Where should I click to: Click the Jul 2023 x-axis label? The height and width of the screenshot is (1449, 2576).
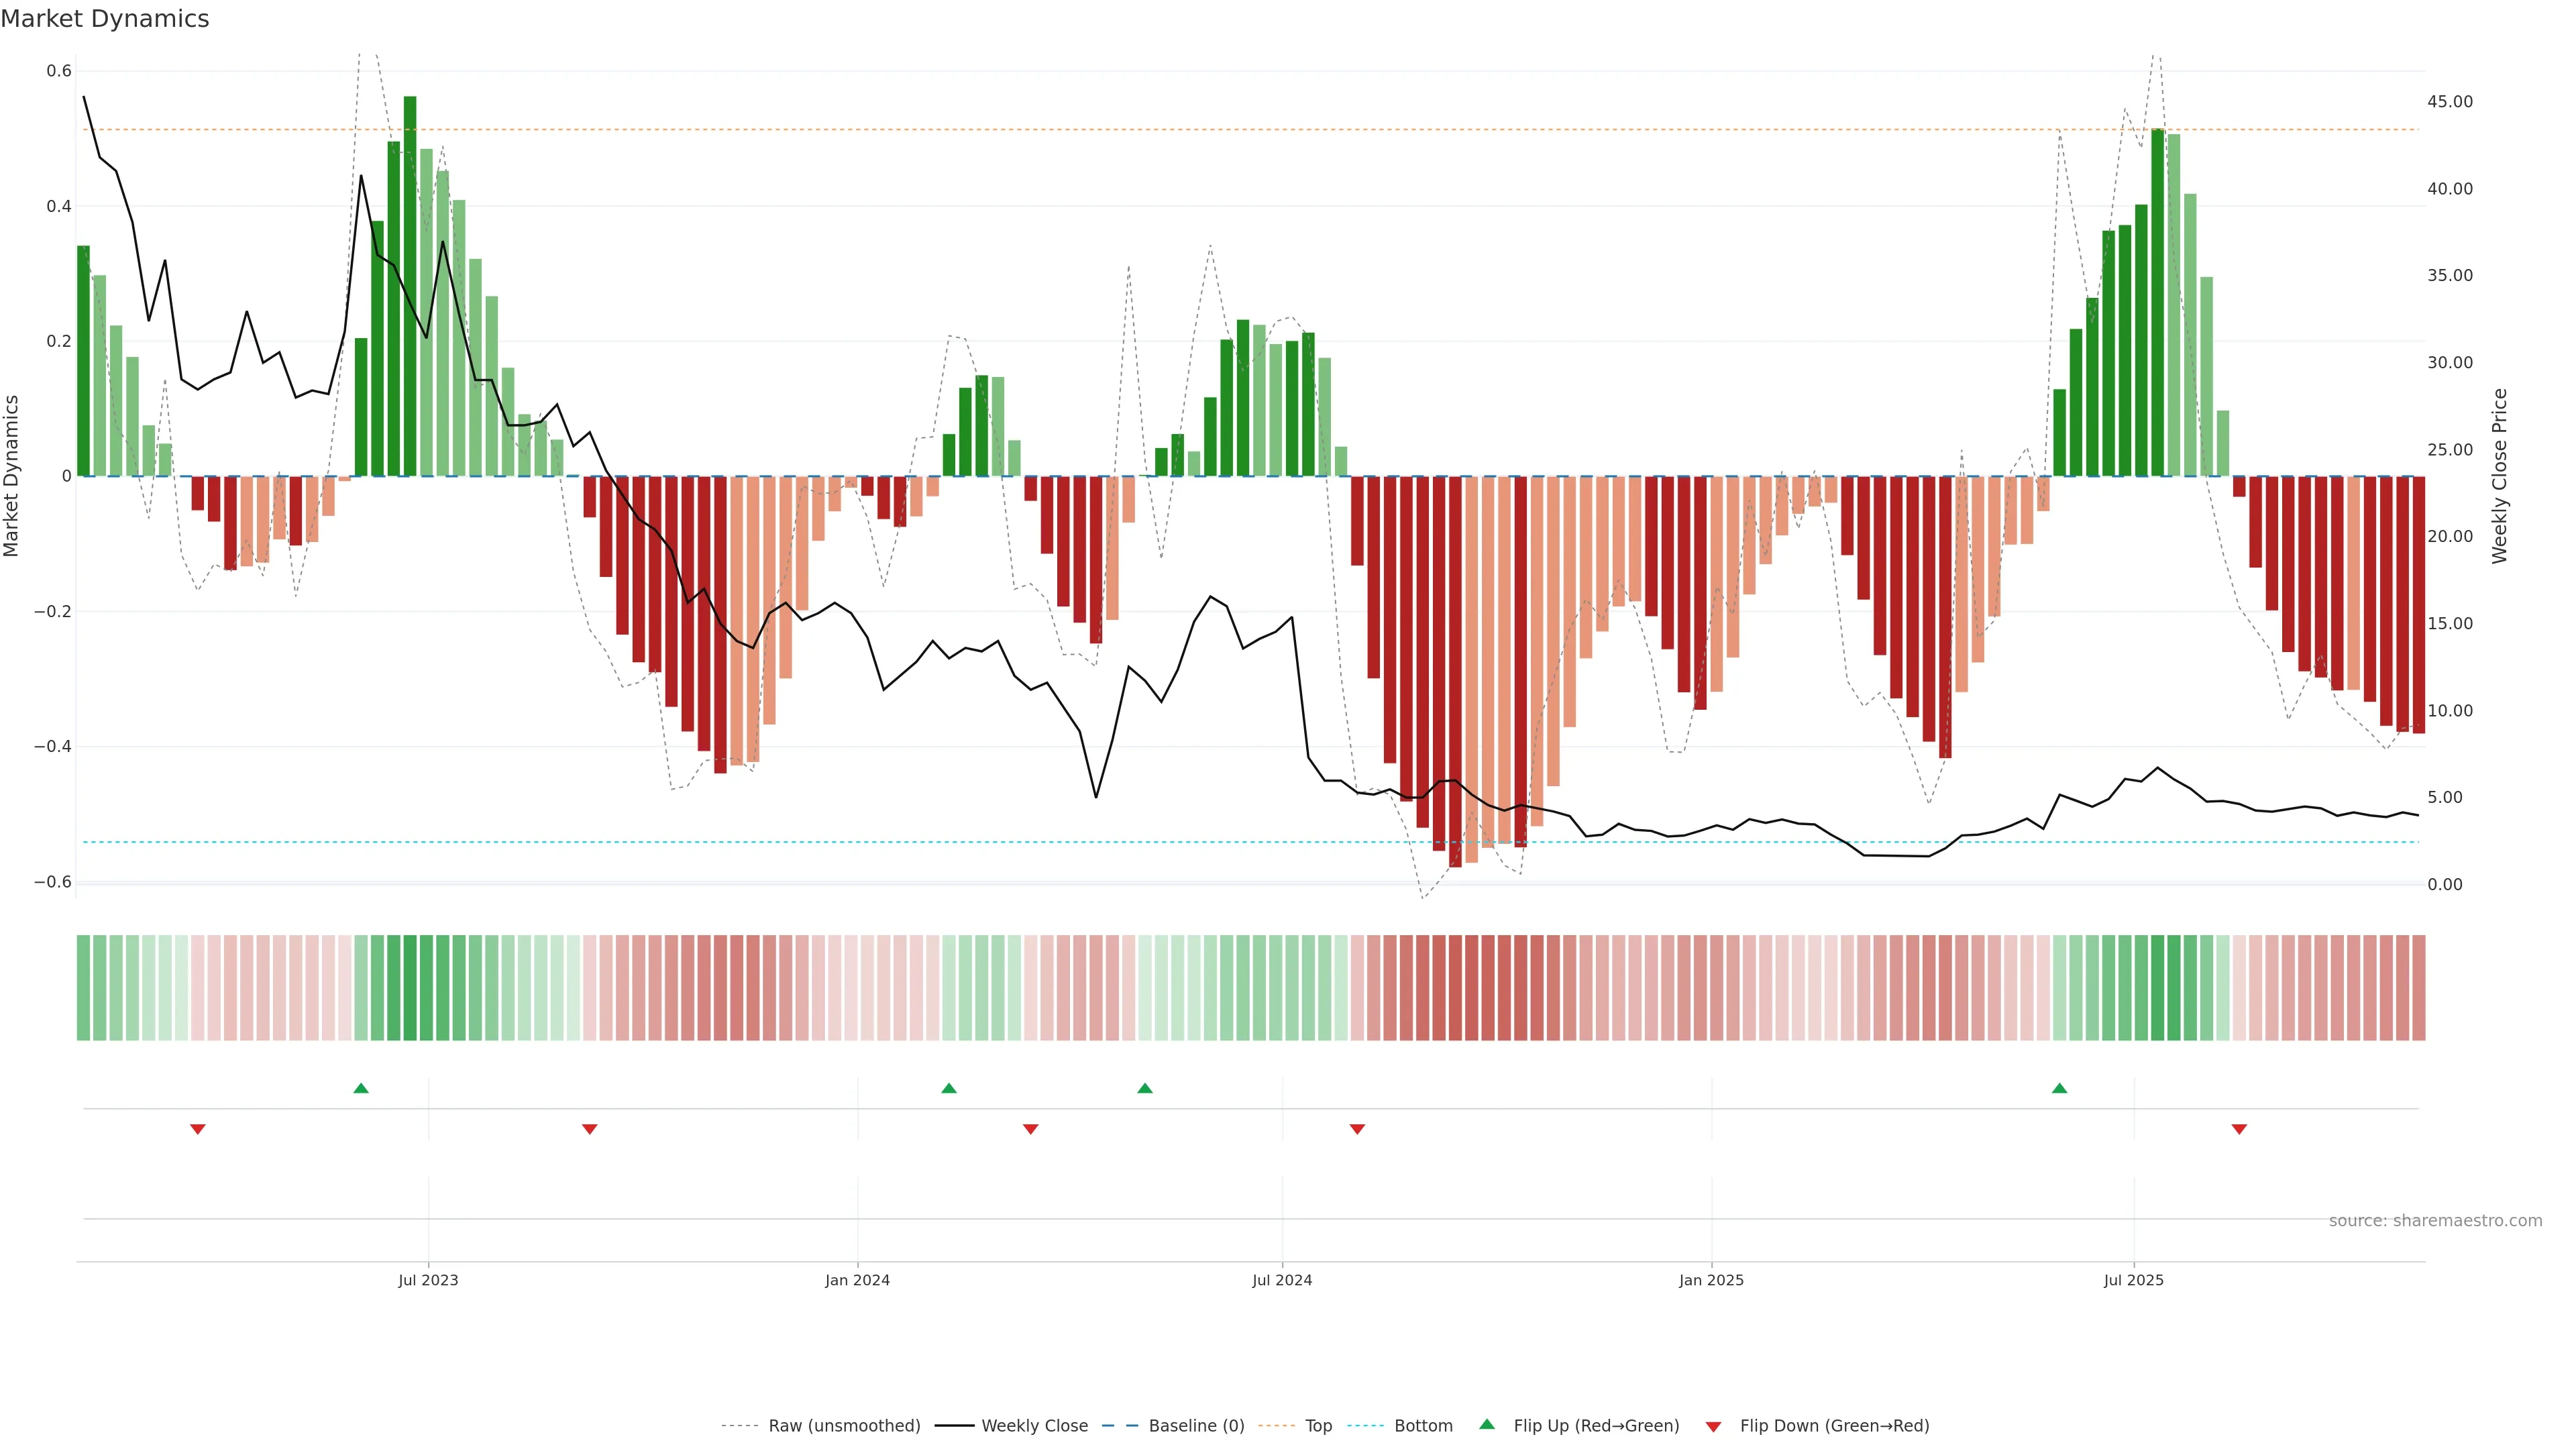(428, 1280)
